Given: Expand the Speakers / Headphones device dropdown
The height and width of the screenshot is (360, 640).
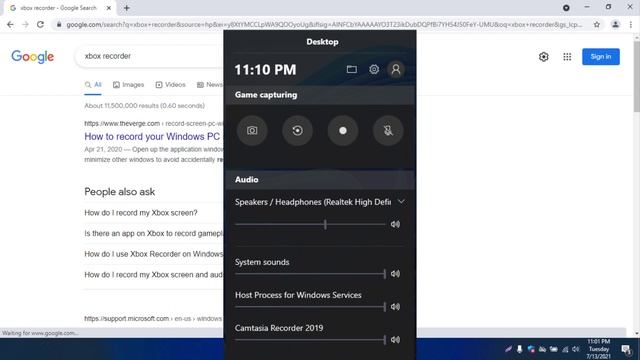Looking at the screenshot, I should pyautogui.click(x=401, y=202).
